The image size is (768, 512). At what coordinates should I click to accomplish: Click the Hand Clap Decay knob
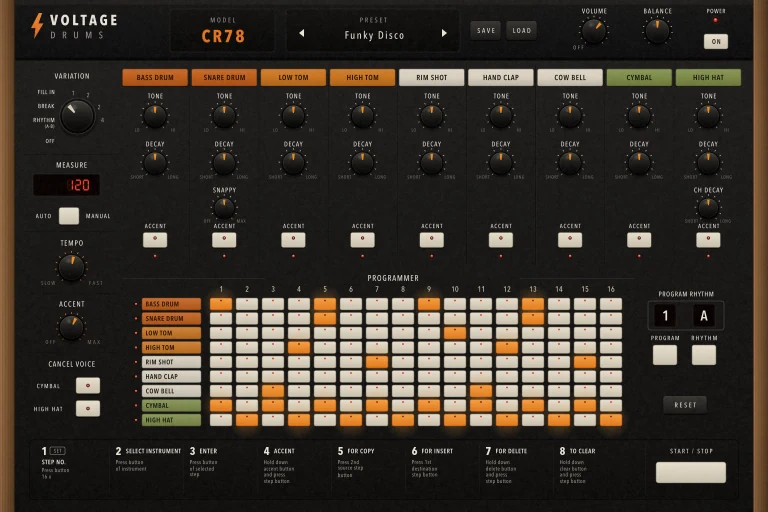pos(501,164)
